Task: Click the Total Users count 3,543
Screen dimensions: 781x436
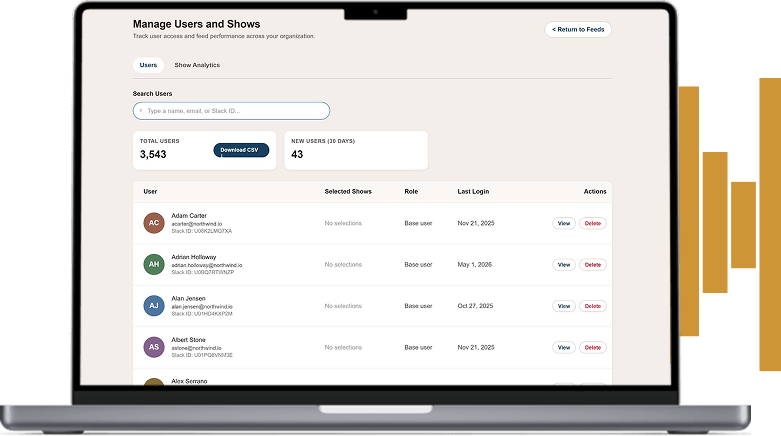Action: click(x=153, y=154)
